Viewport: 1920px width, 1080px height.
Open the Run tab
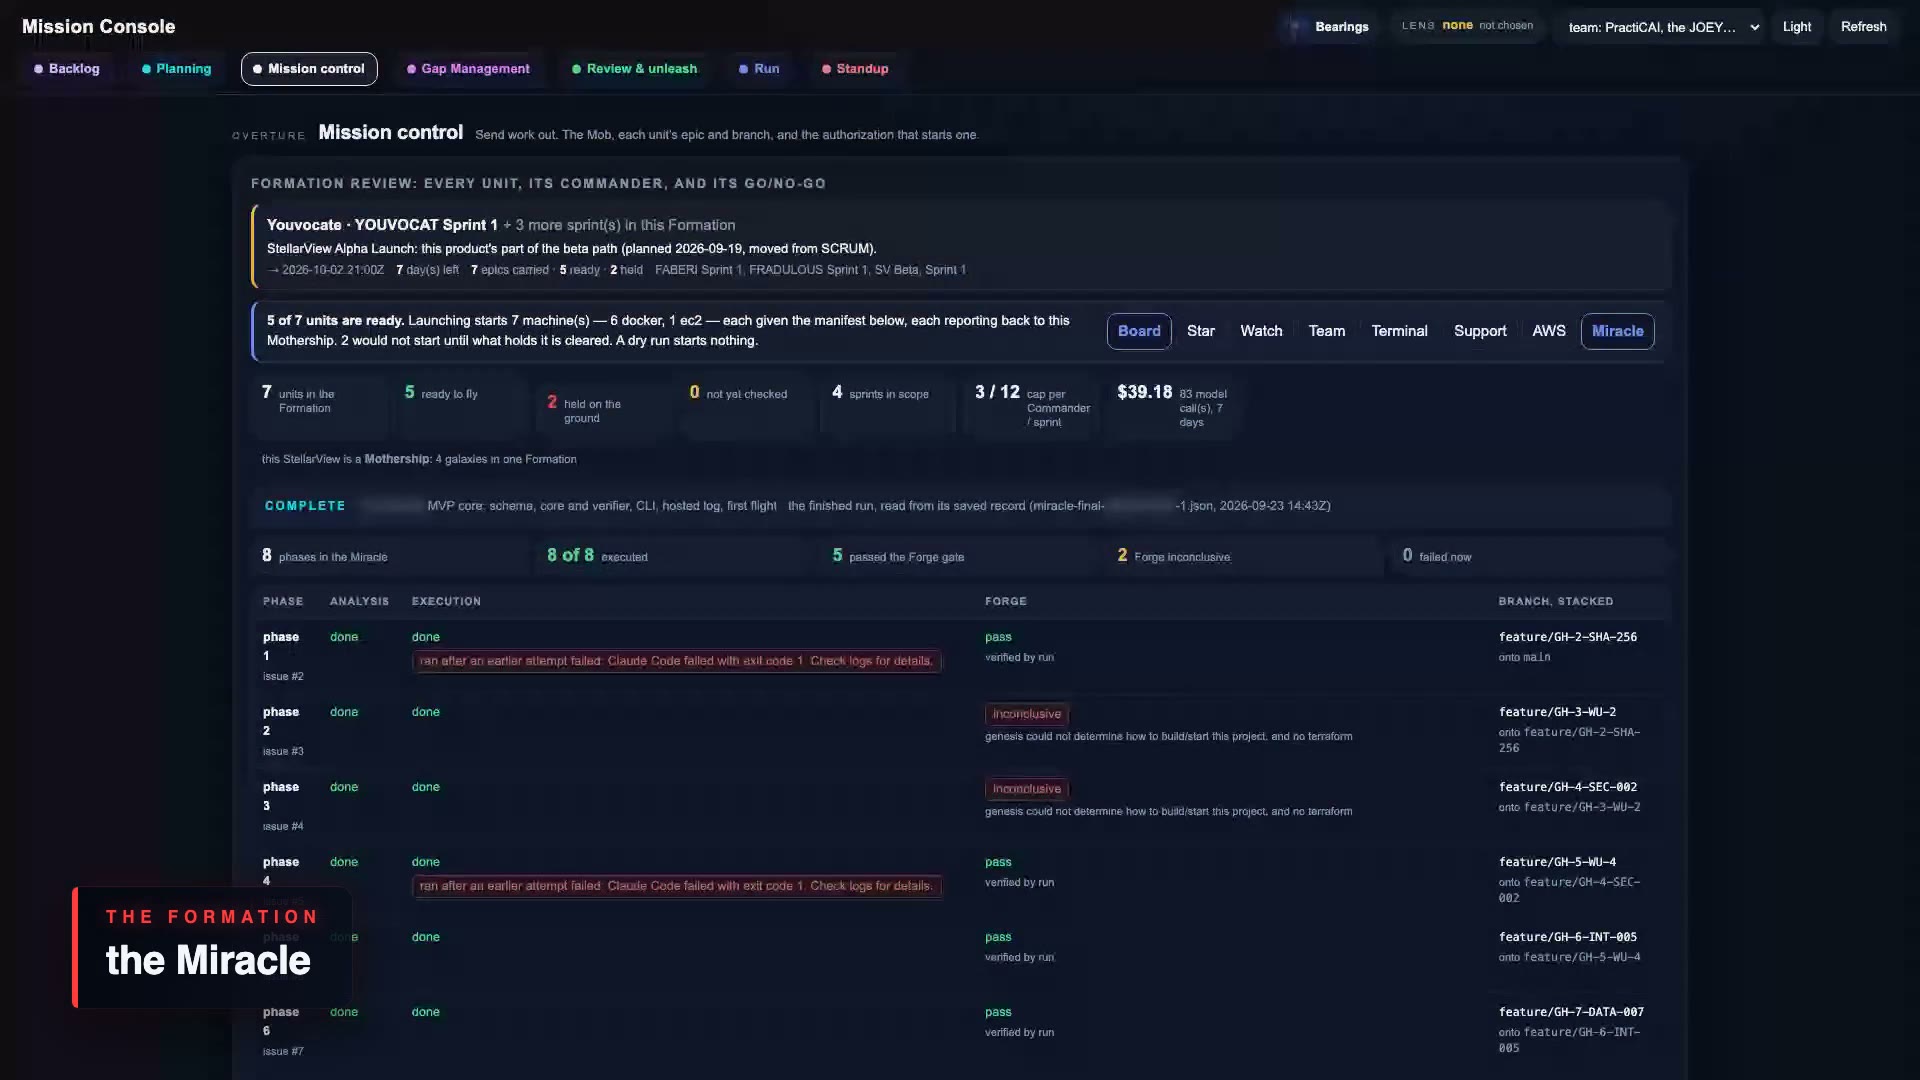759,69
